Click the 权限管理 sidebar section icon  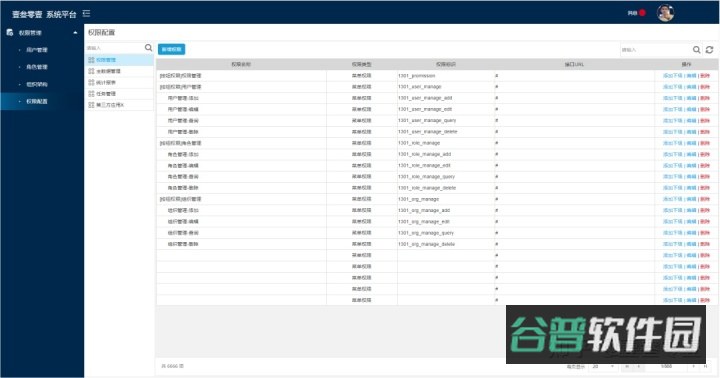click(x=10, y=32)
